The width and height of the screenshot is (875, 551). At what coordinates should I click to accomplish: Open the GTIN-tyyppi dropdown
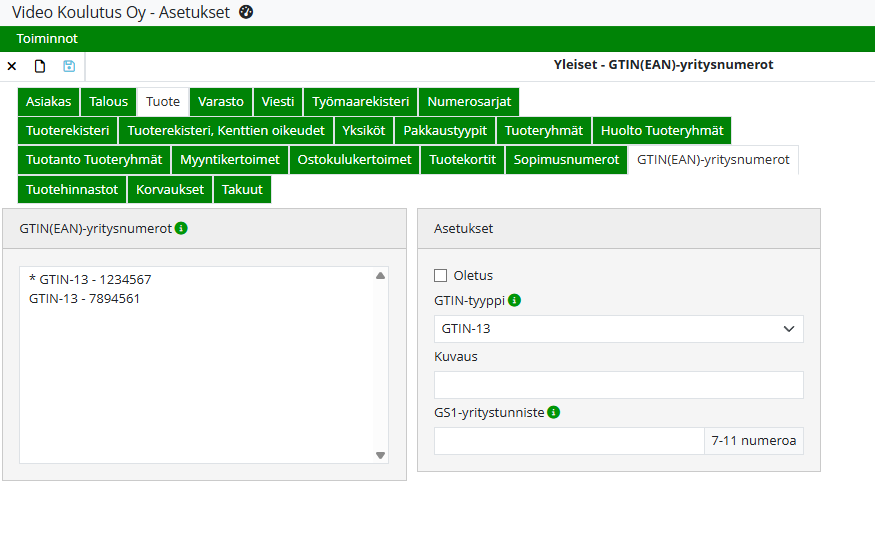618,329
